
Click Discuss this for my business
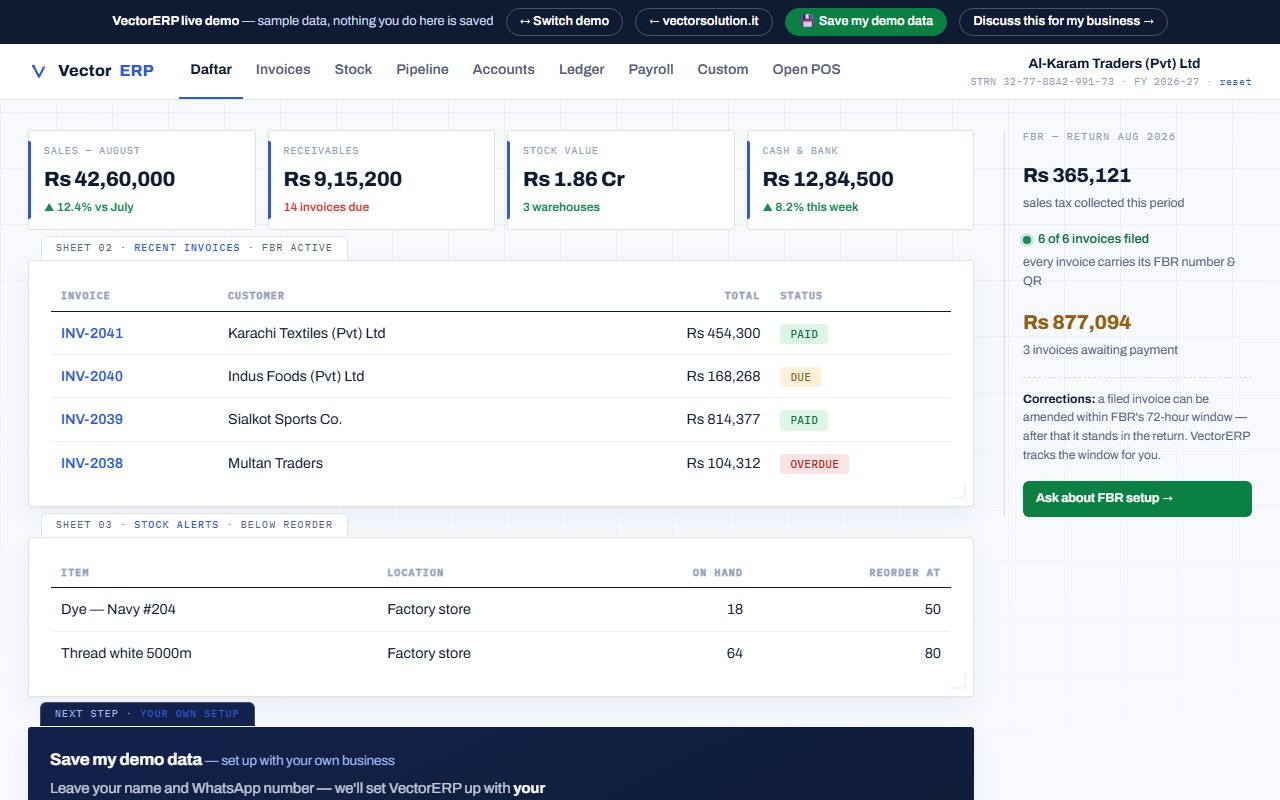1062,21
